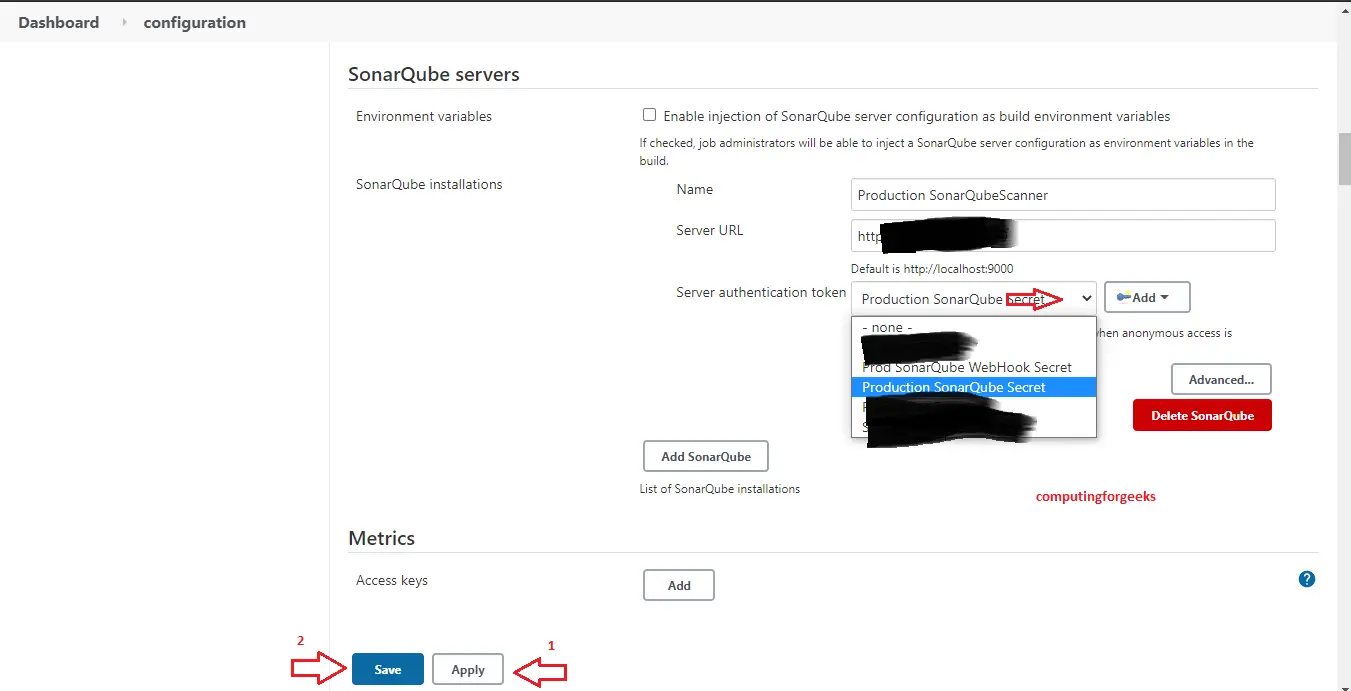Click the configuration breadcrumb item
Image resolution: width=1351 pixels, height=691 pixels.
click(x=194, y=22)
